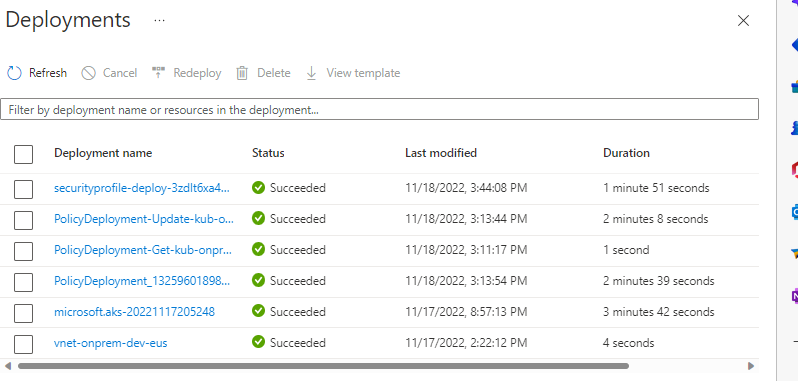
Task: Open securityprofile-deploy-3zdlt6xa4 deployment link
Action: (142, 188)
